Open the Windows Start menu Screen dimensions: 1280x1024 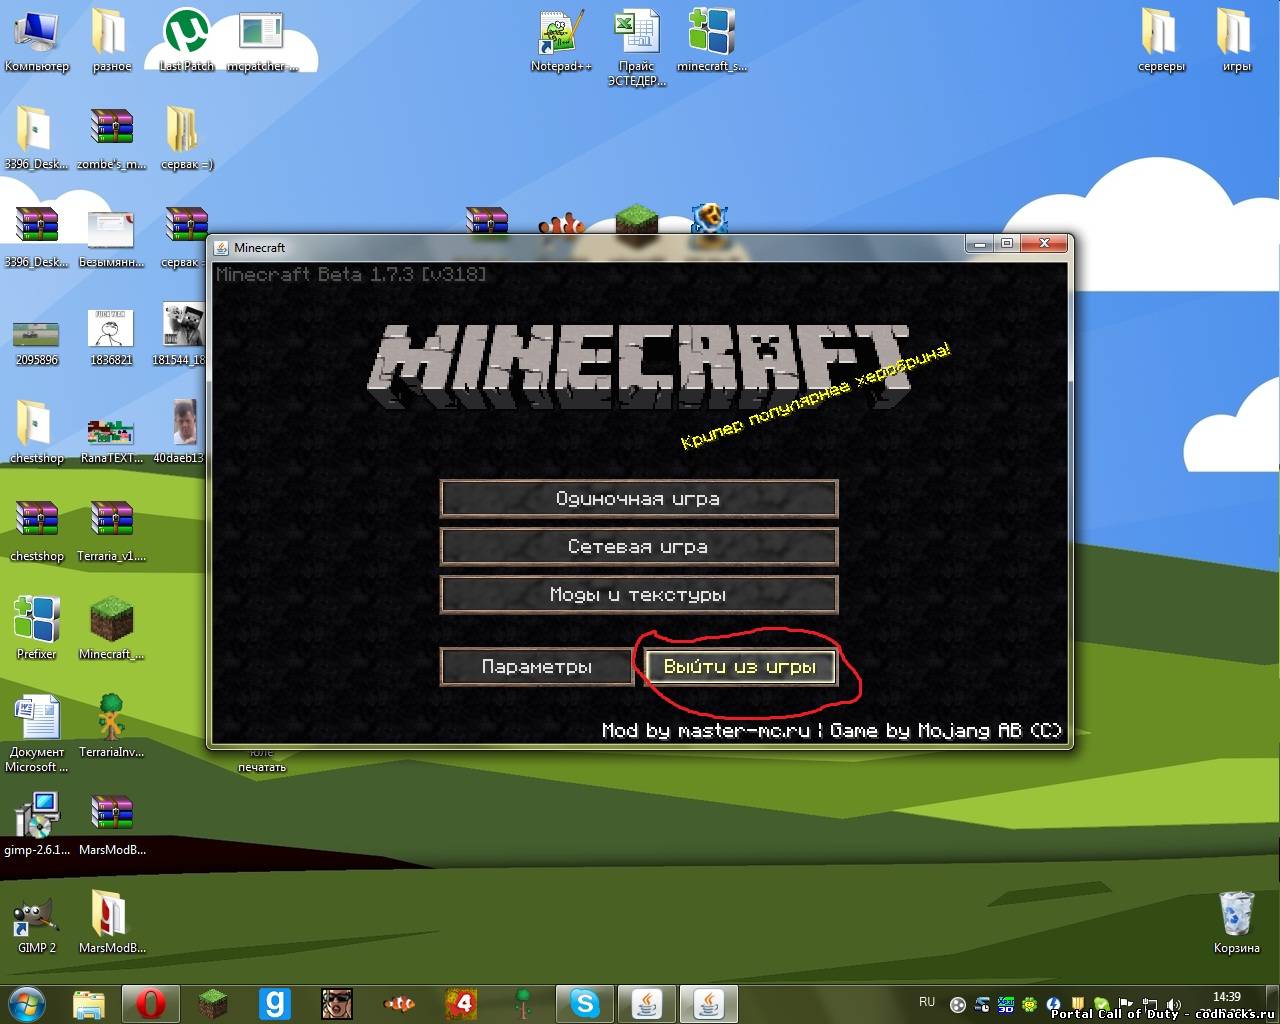[x=27, y=1003]
